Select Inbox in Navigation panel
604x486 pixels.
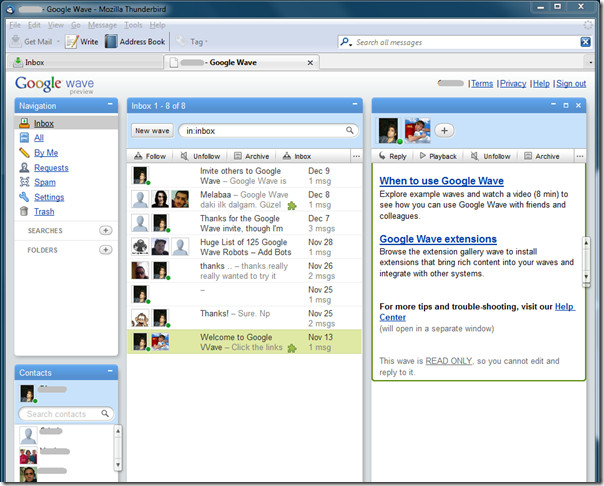pyautogui.click(x=66, y=123)
